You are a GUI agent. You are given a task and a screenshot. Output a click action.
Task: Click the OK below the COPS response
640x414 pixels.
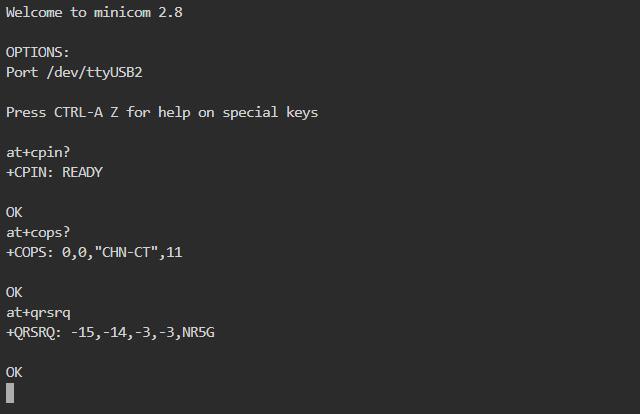14,292
